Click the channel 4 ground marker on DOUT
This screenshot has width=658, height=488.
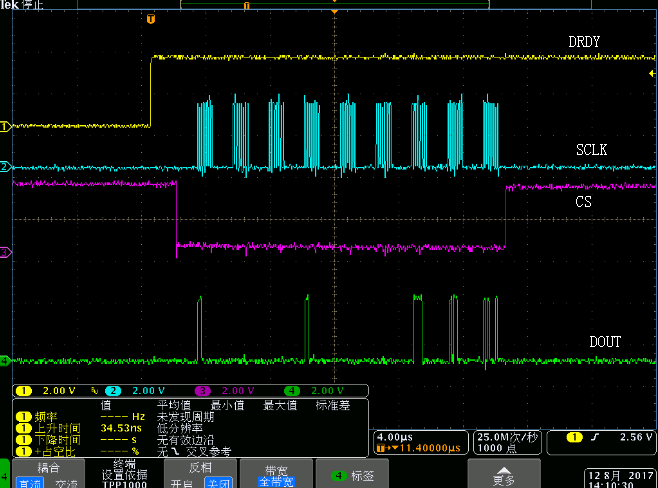click(5, 360)
